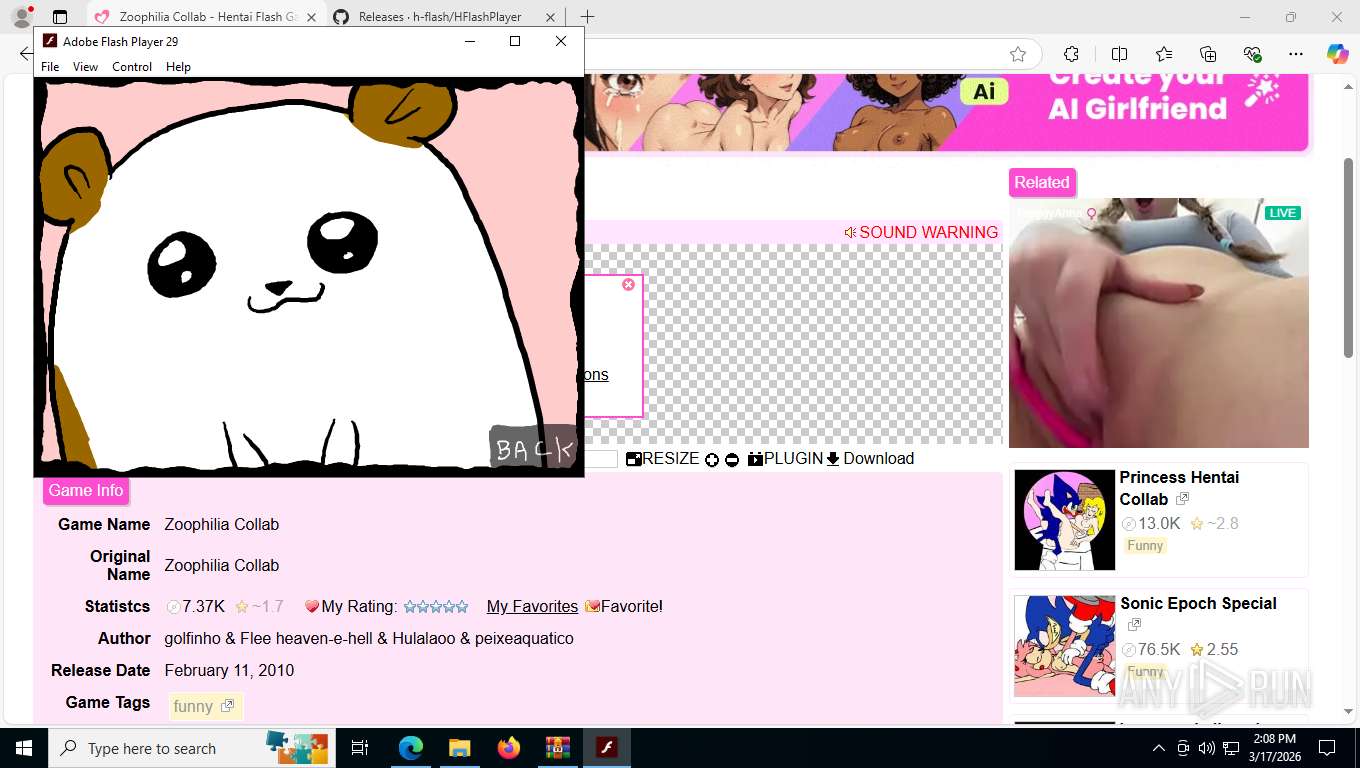The height and width of the screenshot is (768, 1360).
Task: Open the Collections icon
Action: [x=1208, y=54]
